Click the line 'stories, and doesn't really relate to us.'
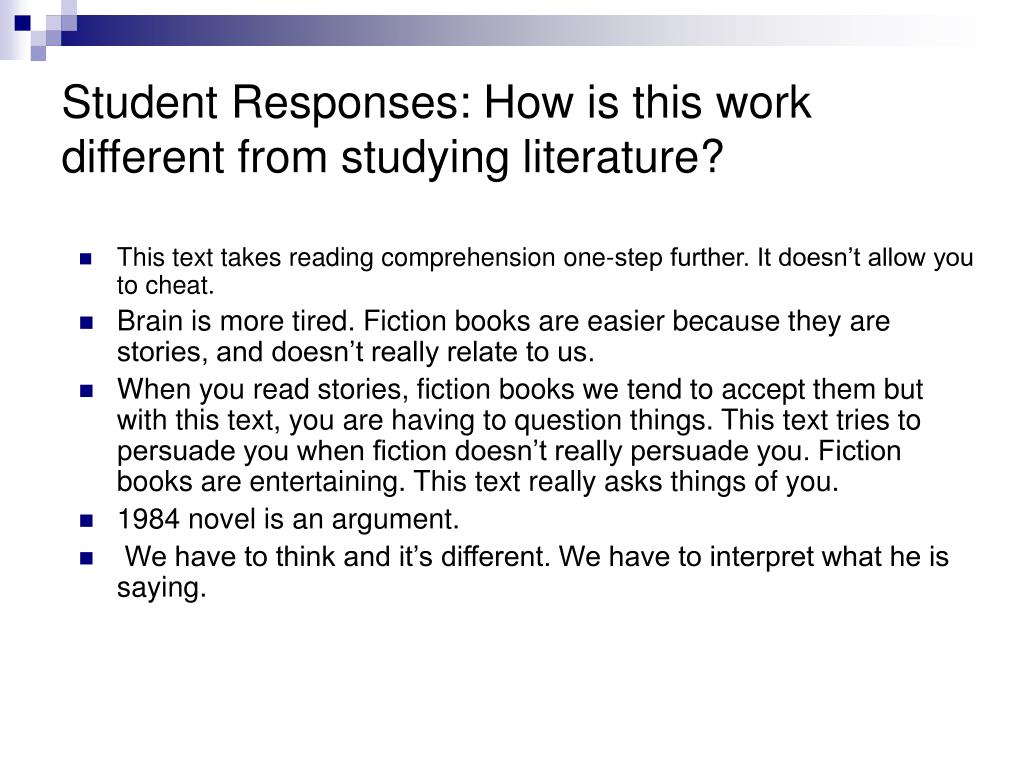This screenshot has width=1024, height=768. [x=356, y=353]
